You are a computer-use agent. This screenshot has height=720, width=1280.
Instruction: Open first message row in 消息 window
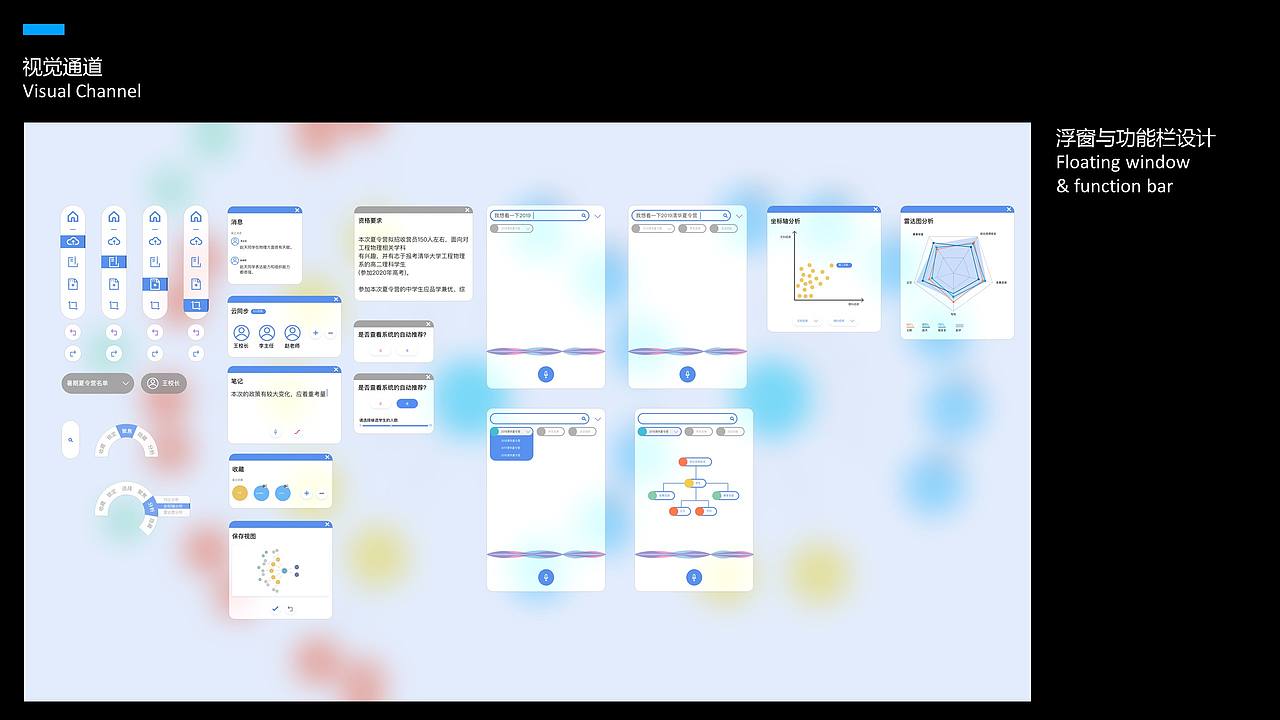(264, 244)
